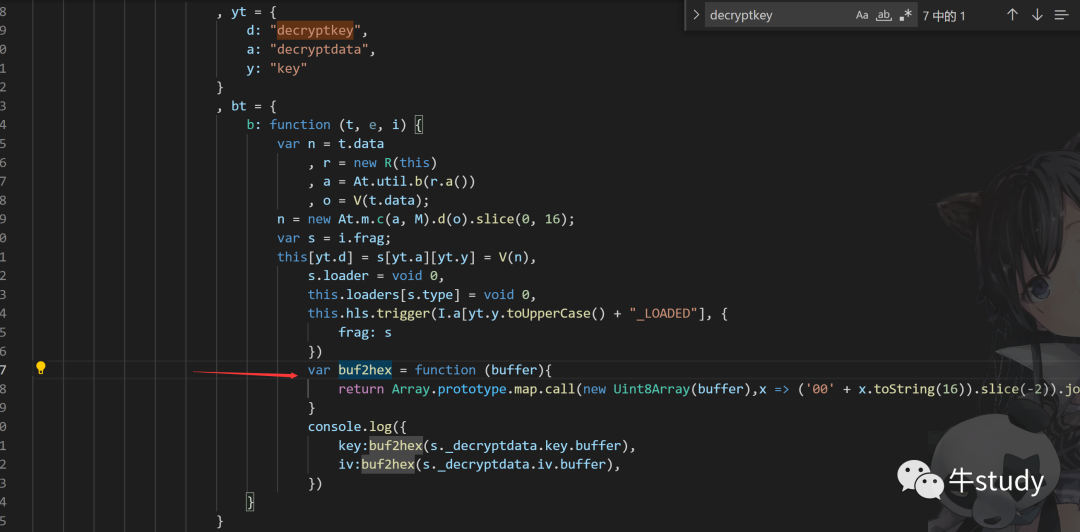
Task: Open the lightbulb code actions icon
Action: [x=41, y=367]
